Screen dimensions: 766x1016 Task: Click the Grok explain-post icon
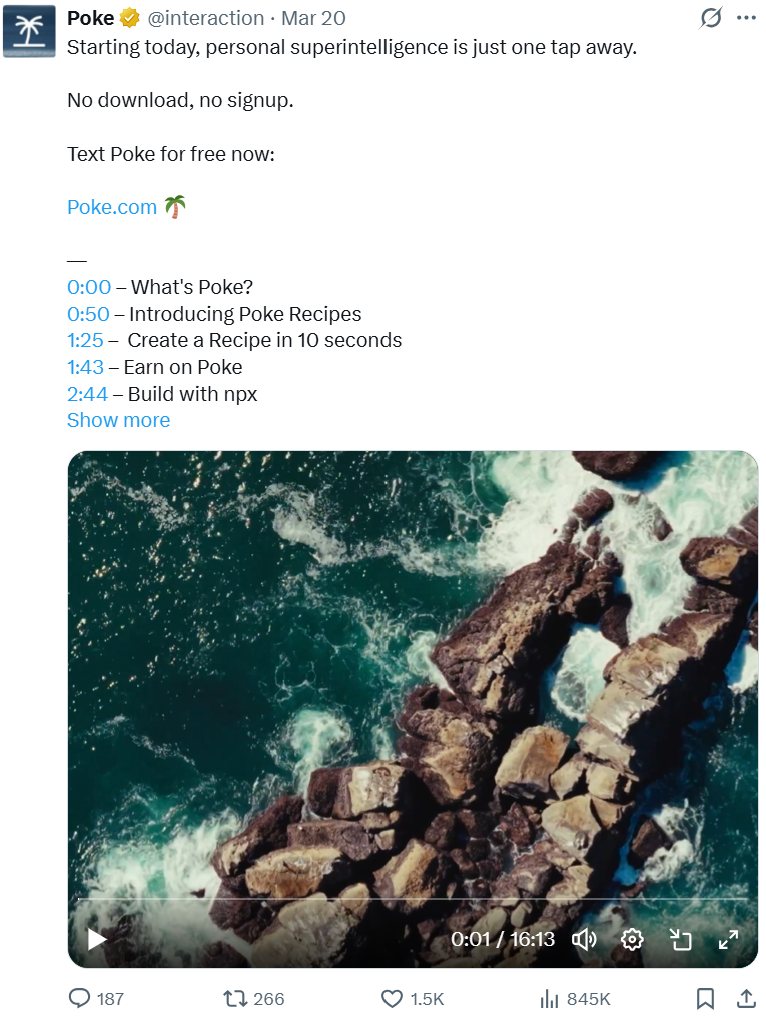point(711,18)
